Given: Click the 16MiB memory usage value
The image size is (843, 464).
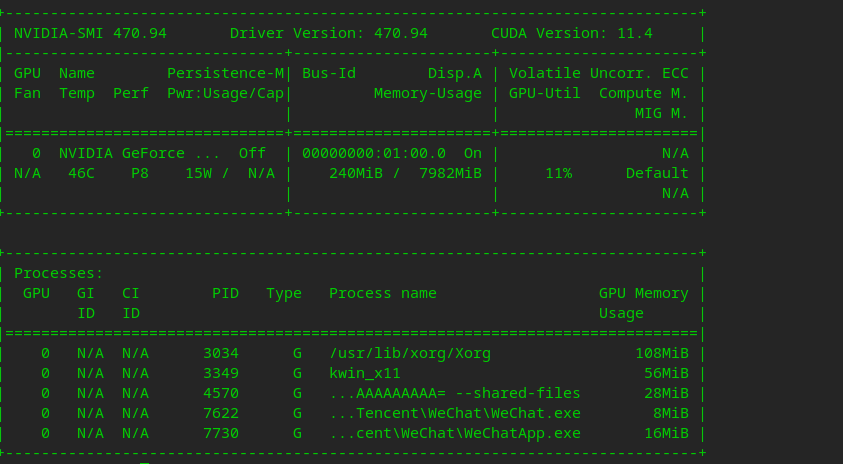Looking at the screenshot, I should tap(666, 433).
